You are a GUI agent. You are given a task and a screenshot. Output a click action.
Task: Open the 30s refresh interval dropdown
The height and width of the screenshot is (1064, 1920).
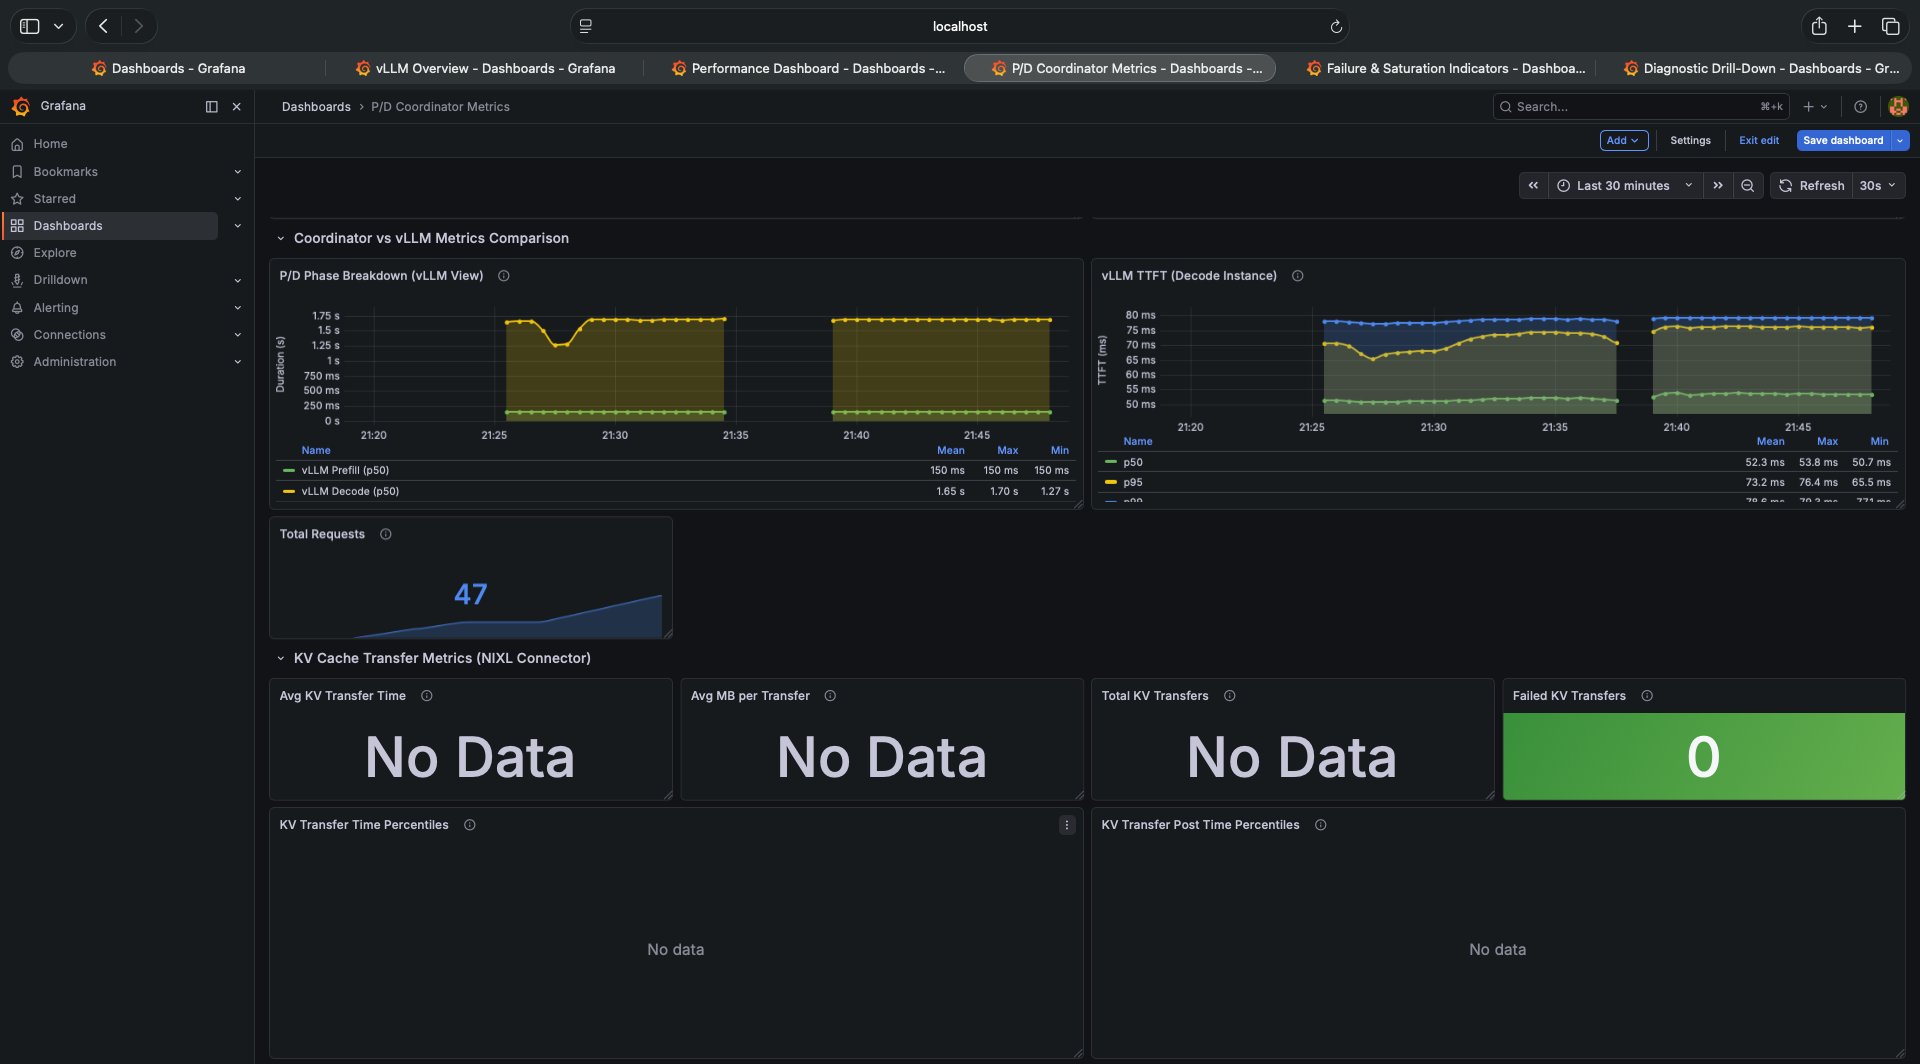pyautogui.click(x=1878, y=186)
